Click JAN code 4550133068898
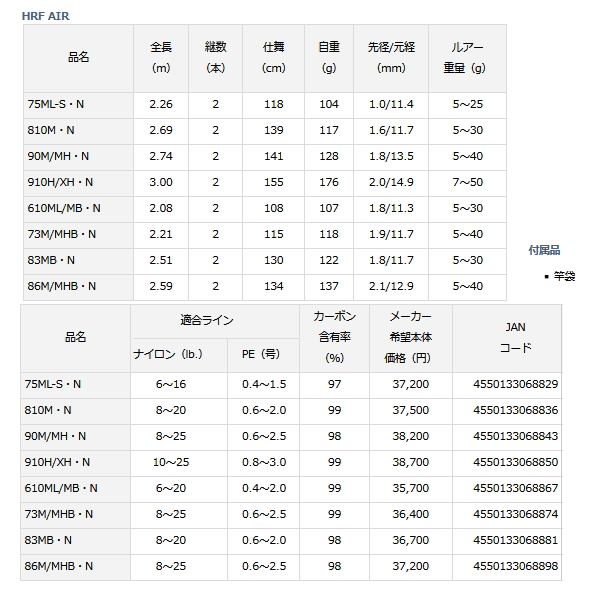Screen dimensions: 600x600 [515, 566]
